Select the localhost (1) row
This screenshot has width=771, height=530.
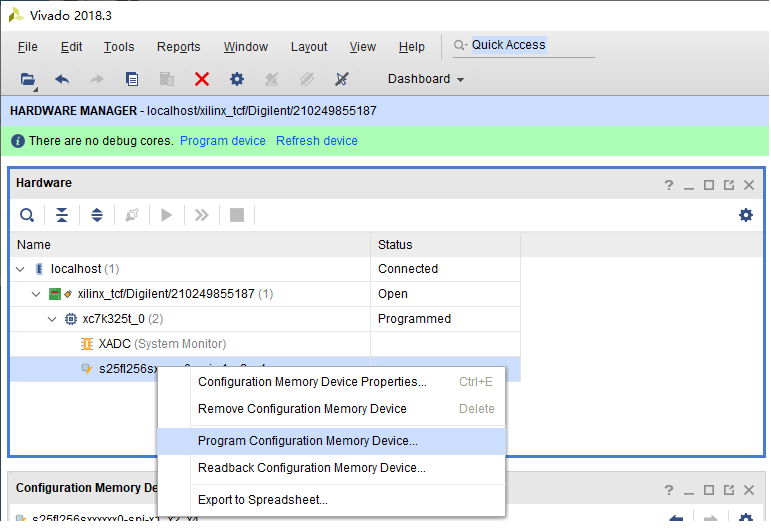[x=265, y=269]
